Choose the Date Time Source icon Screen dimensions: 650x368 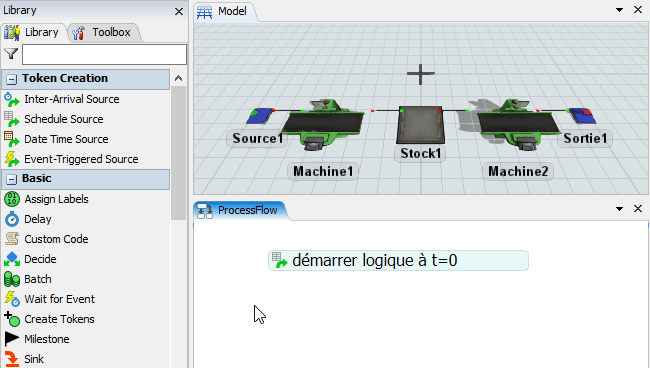(x=12, y=139)
